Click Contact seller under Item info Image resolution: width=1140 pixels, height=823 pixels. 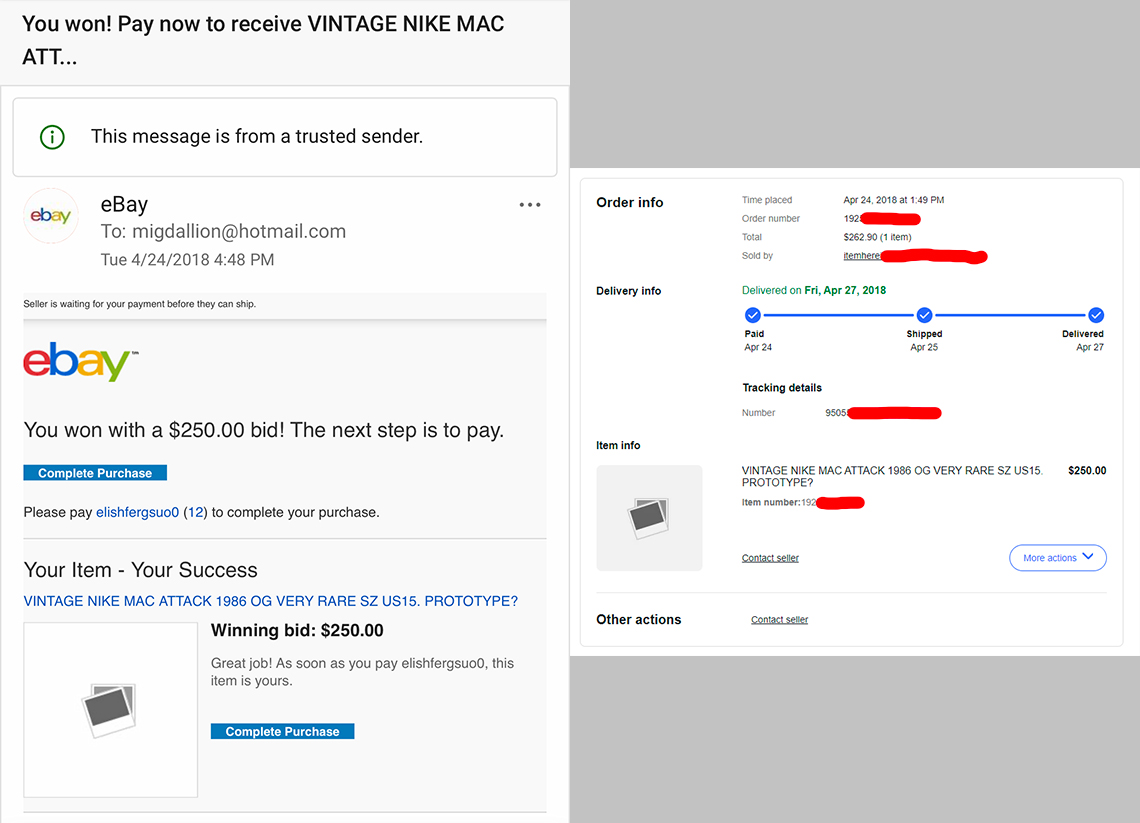[x=770, y=558]
